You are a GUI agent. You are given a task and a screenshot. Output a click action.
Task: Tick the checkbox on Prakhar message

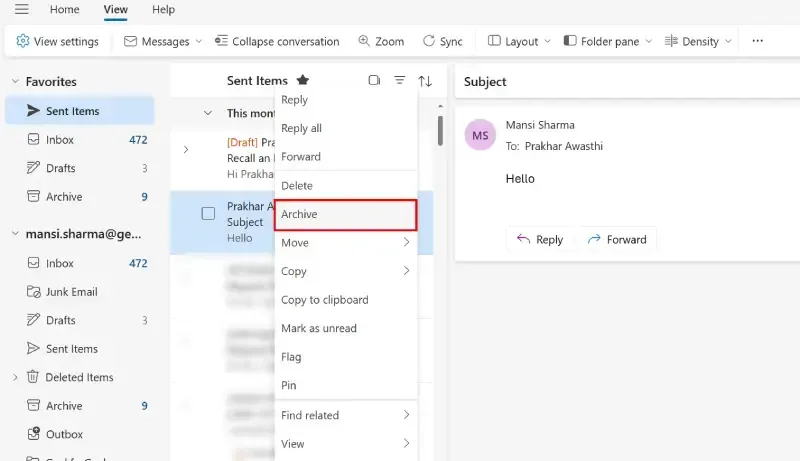point(208,213)
